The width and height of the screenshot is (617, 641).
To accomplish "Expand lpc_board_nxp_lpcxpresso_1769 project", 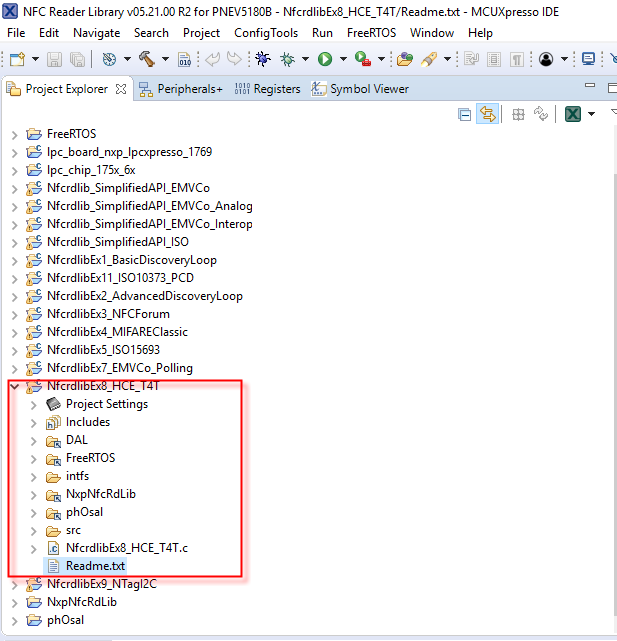I will [15, 152].
